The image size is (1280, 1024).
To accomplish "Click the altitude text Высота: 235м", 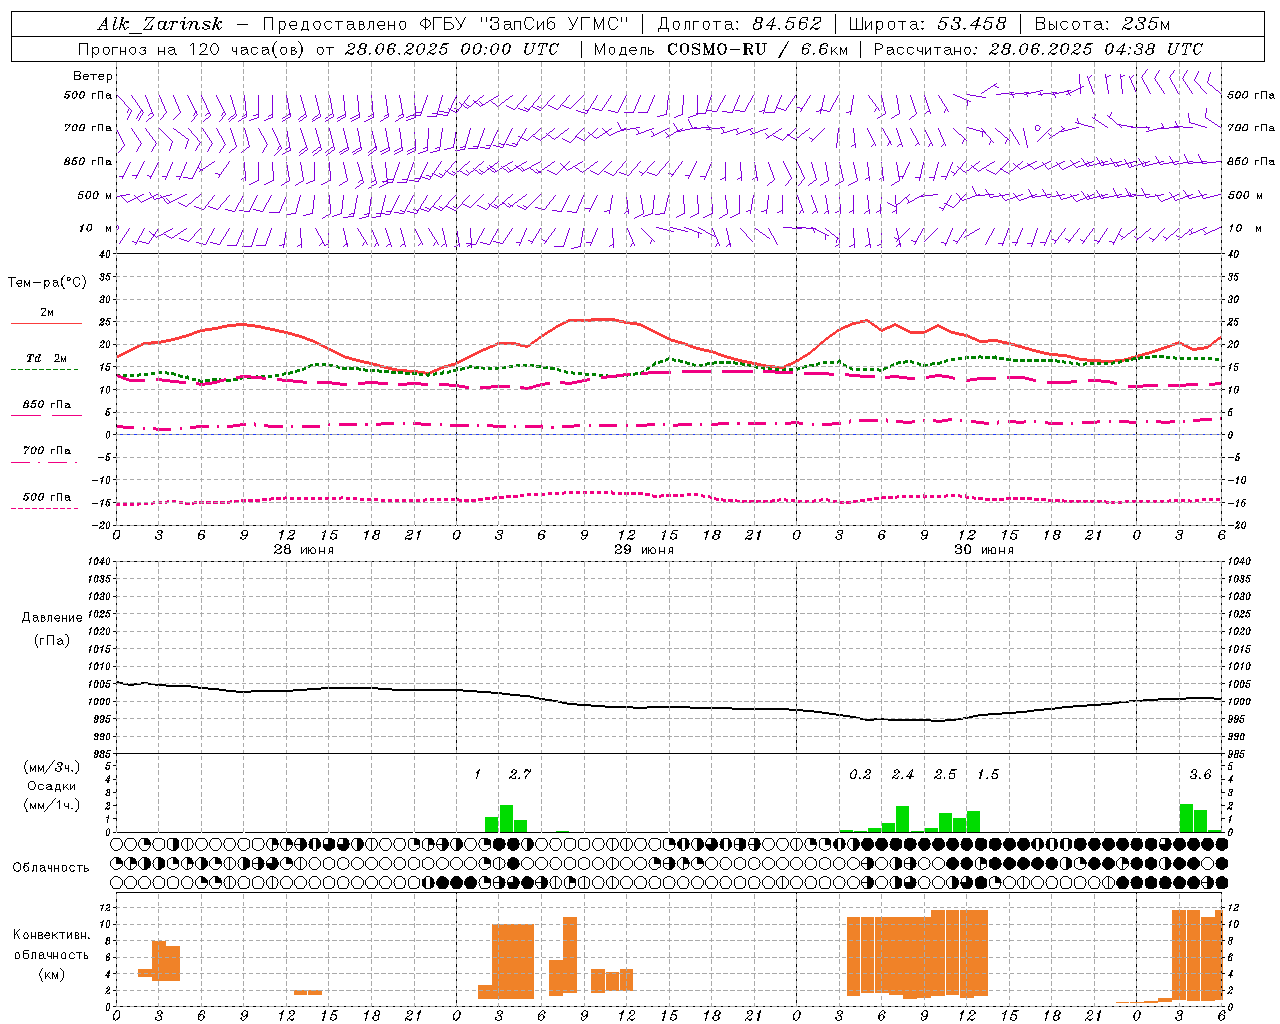I will [x=1102, y=24].
